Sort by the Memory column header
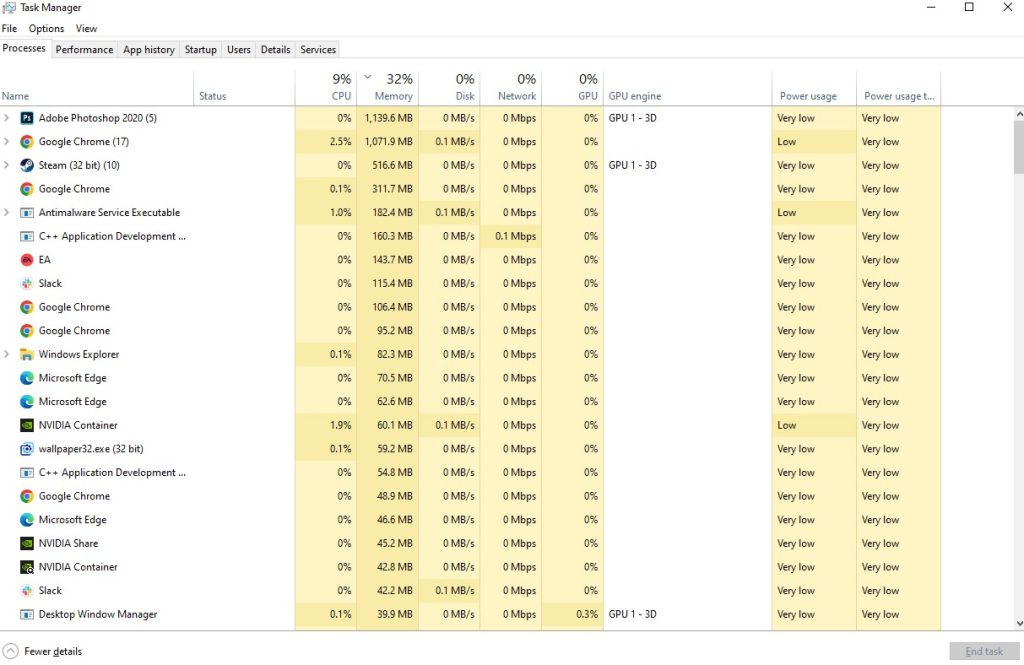 (388, 88)
